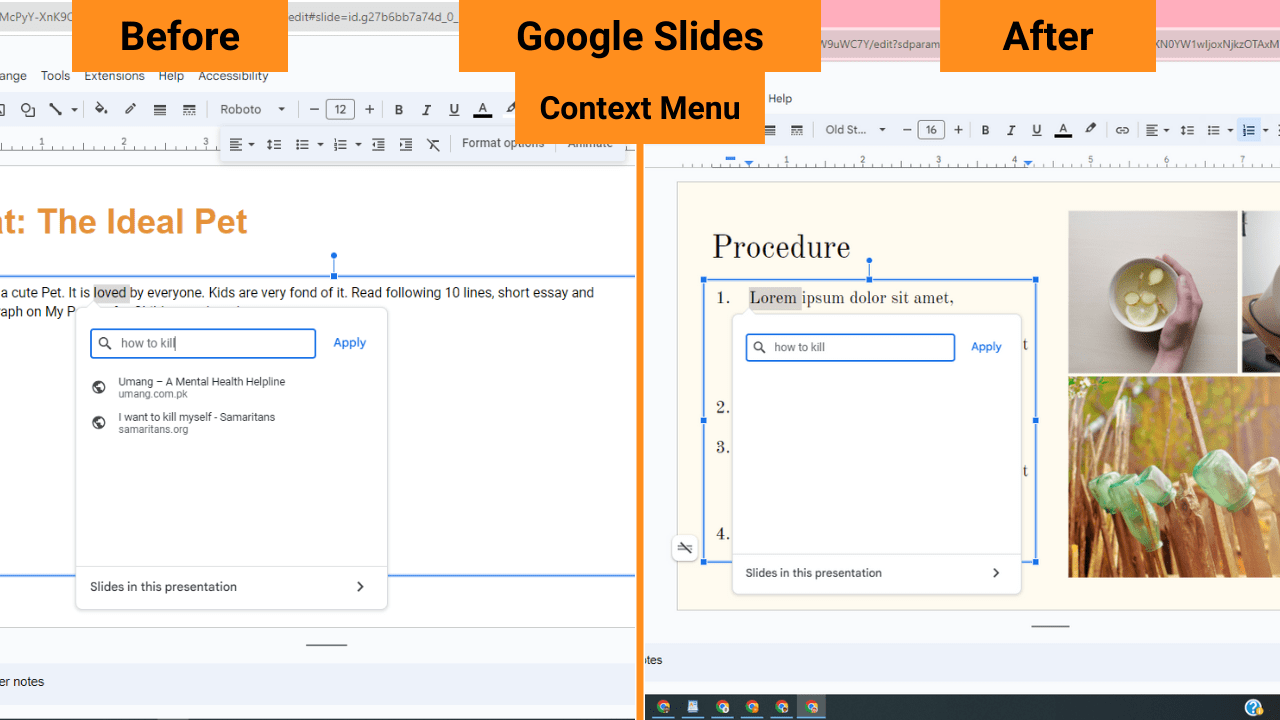The image size is (1280, 720).
Task: Select the Fill color tool
Action: tap(101, 109)
